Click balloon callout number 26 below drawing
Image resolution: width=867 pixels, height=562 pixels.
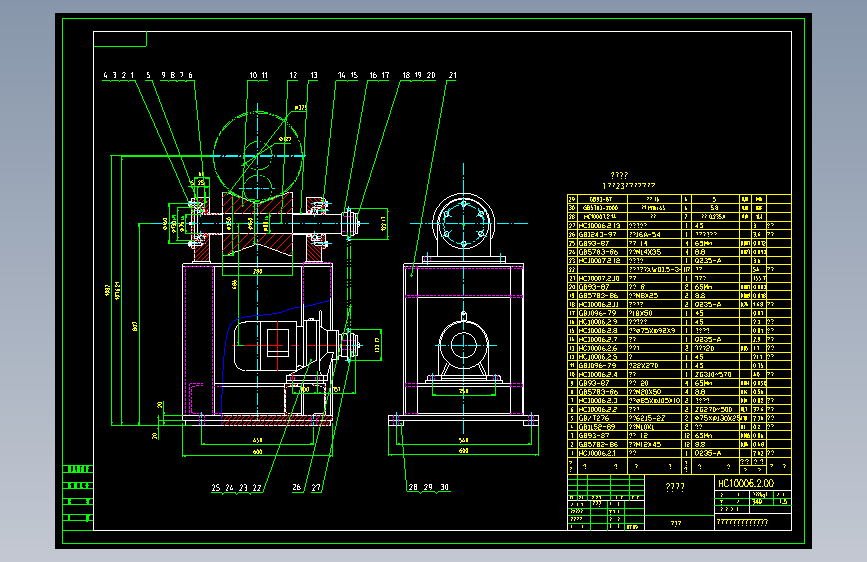(x=297, y=487)
